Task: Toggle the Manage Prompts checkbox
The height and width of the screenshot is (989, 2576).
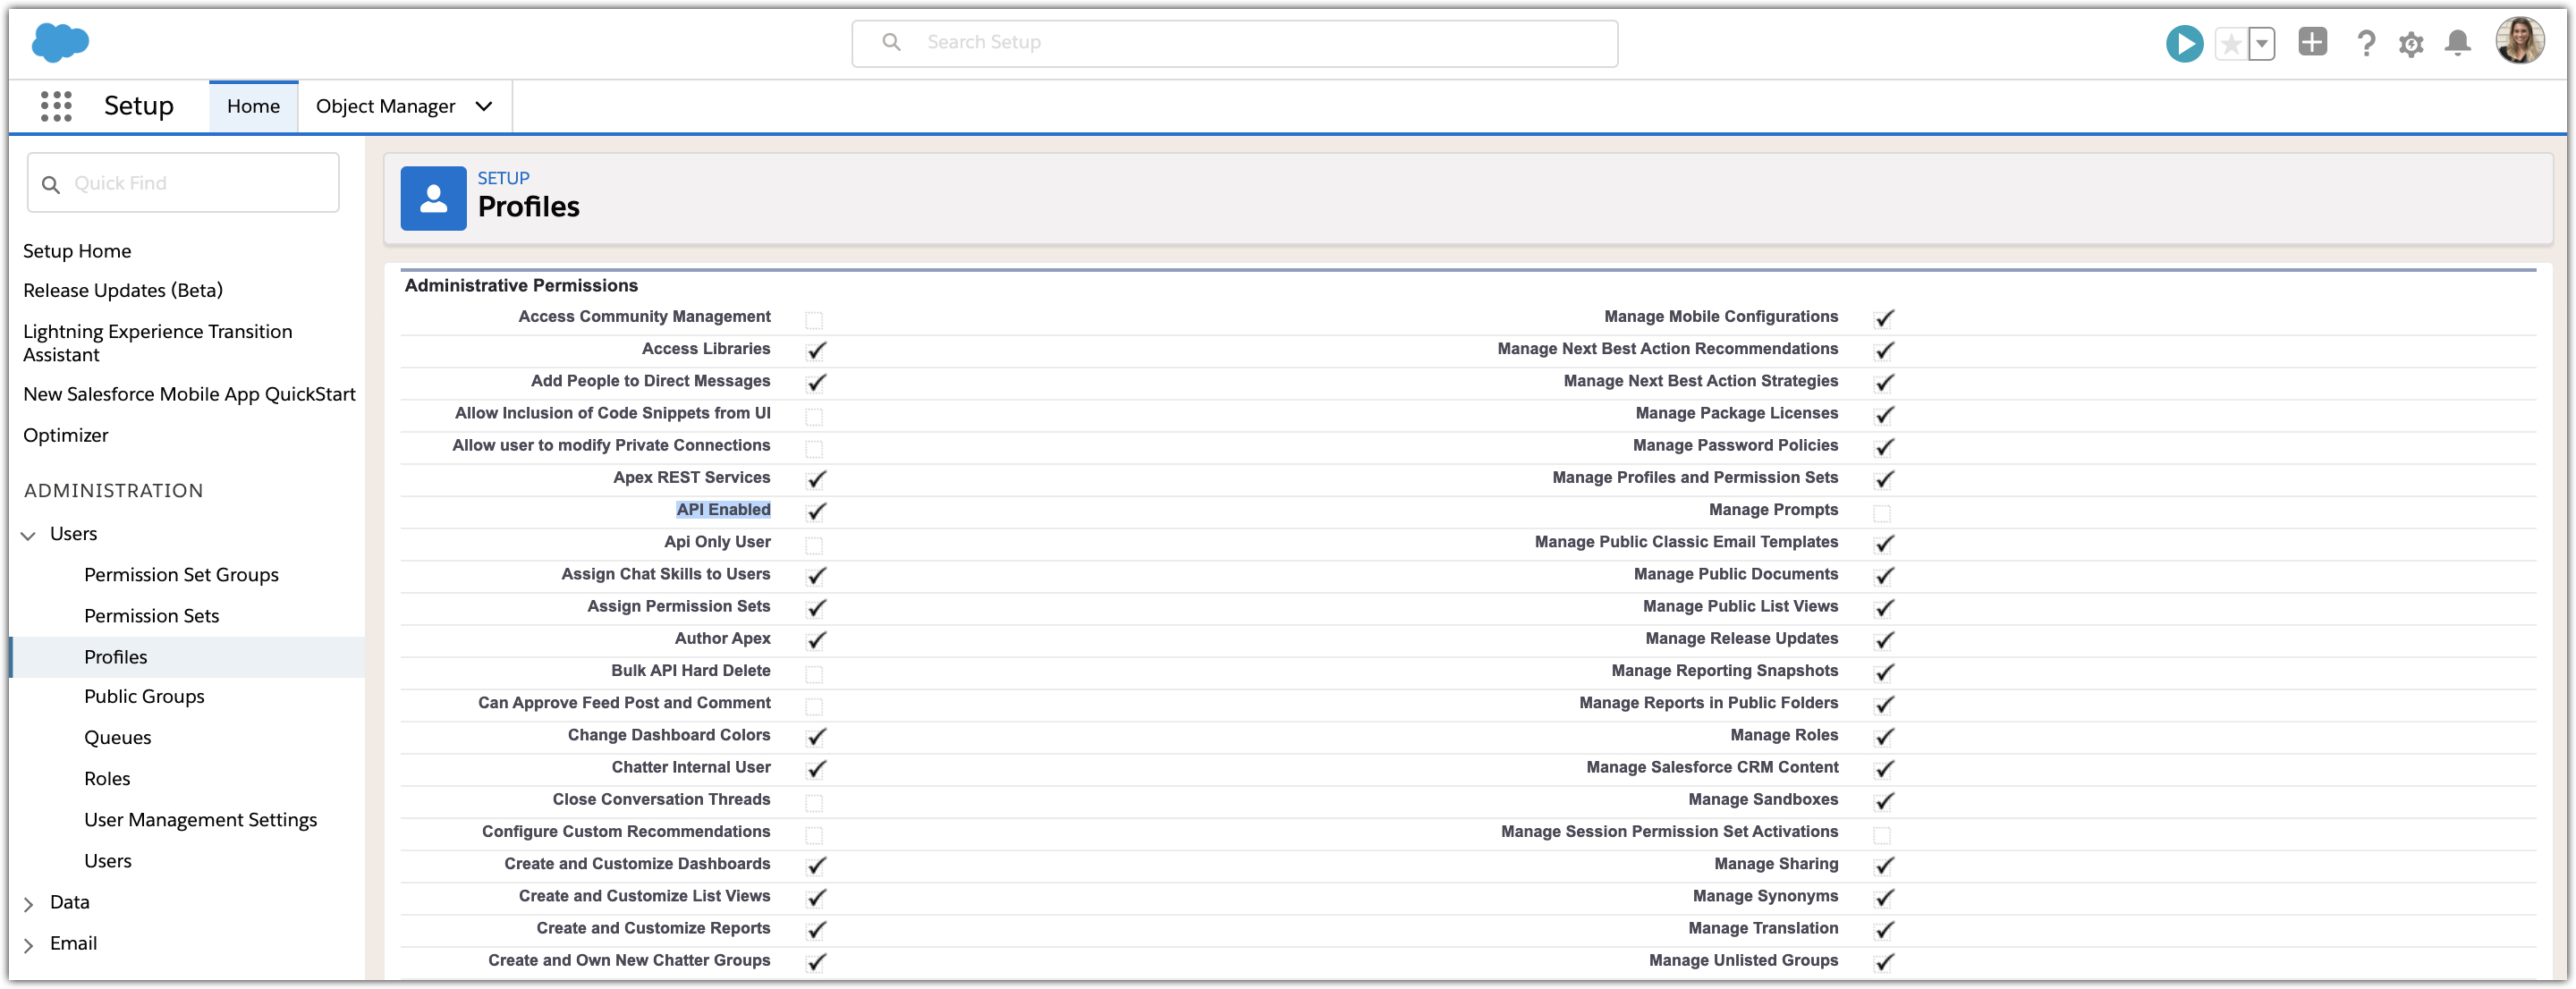Action: click(x=1881, y=513)
